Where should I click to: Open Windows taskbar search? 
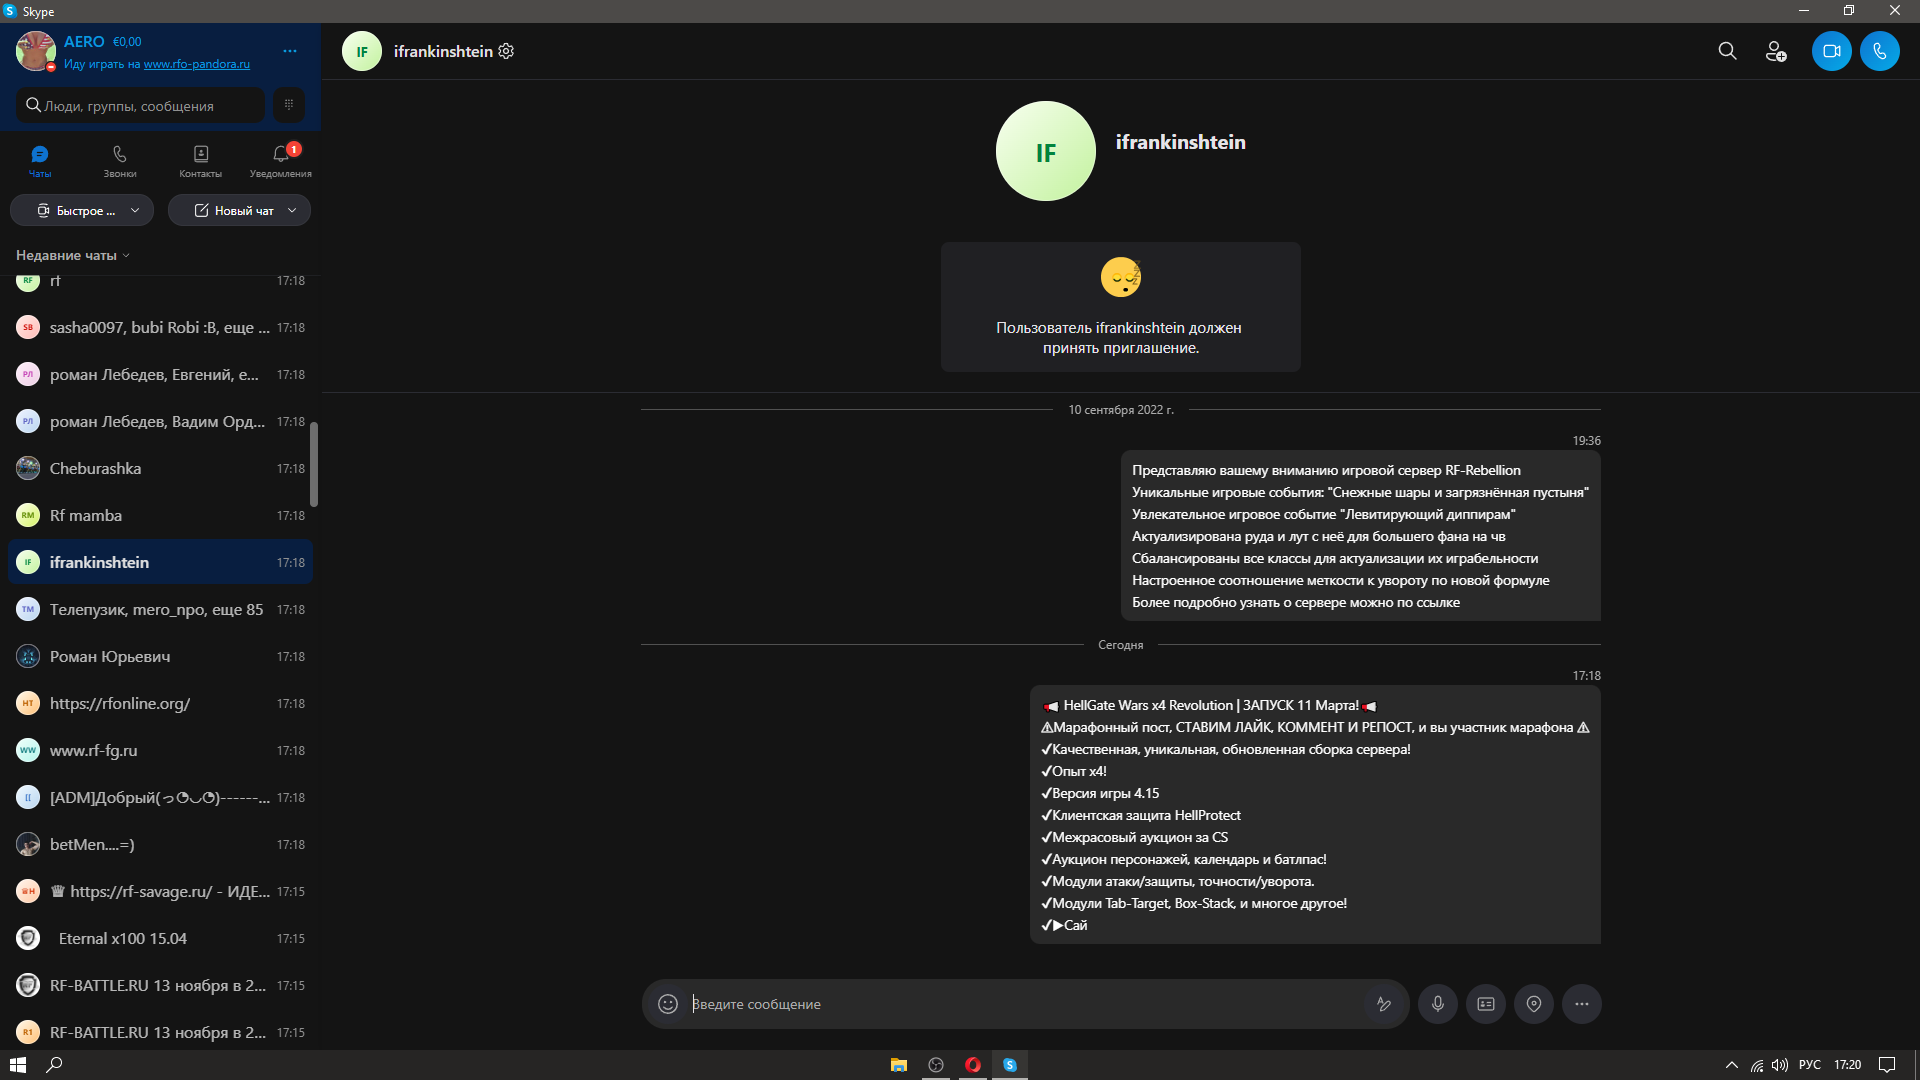coord(55,1065)
